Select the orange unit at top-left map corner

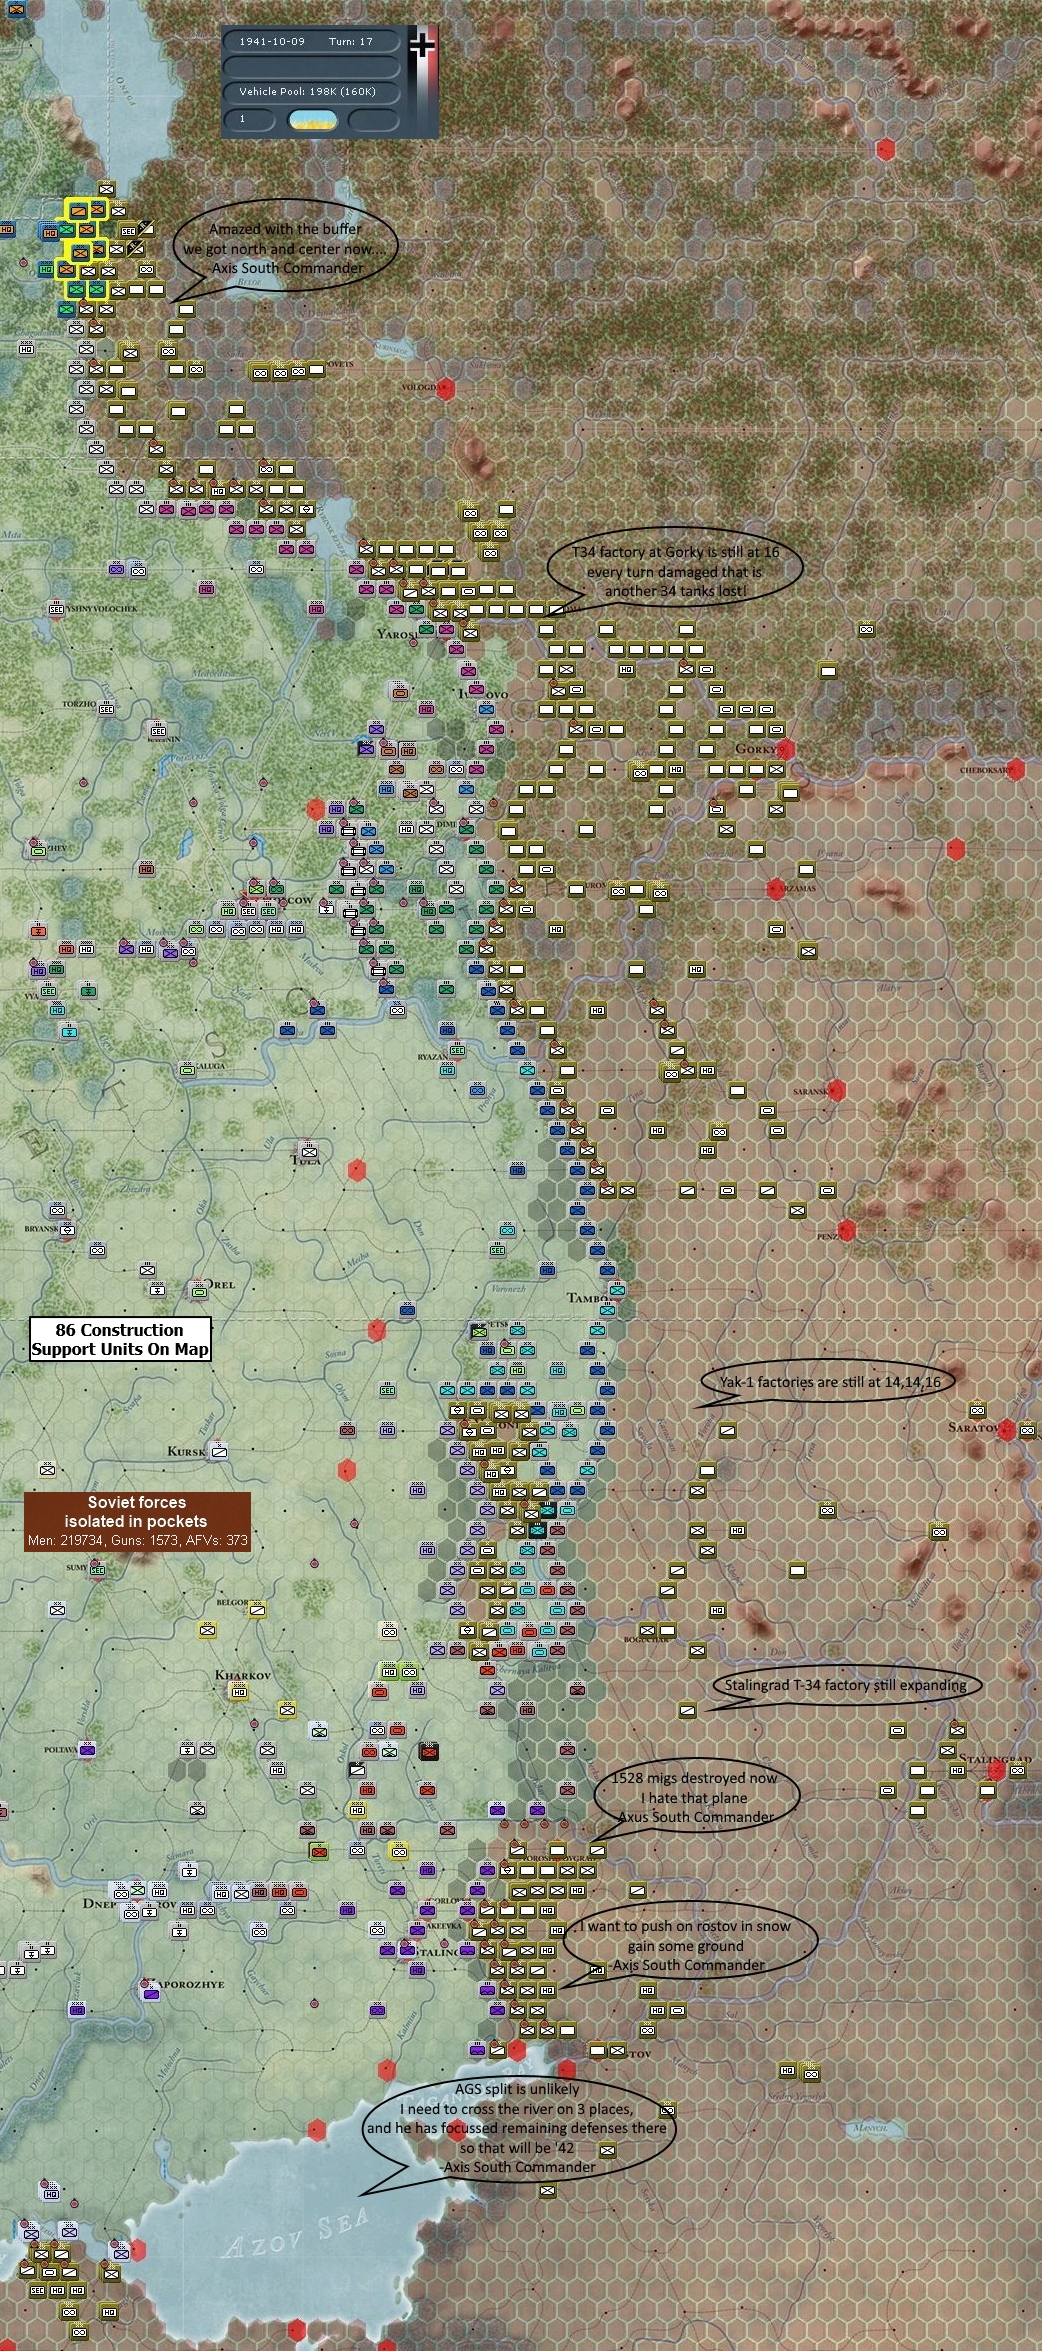(x=16, y=11)
